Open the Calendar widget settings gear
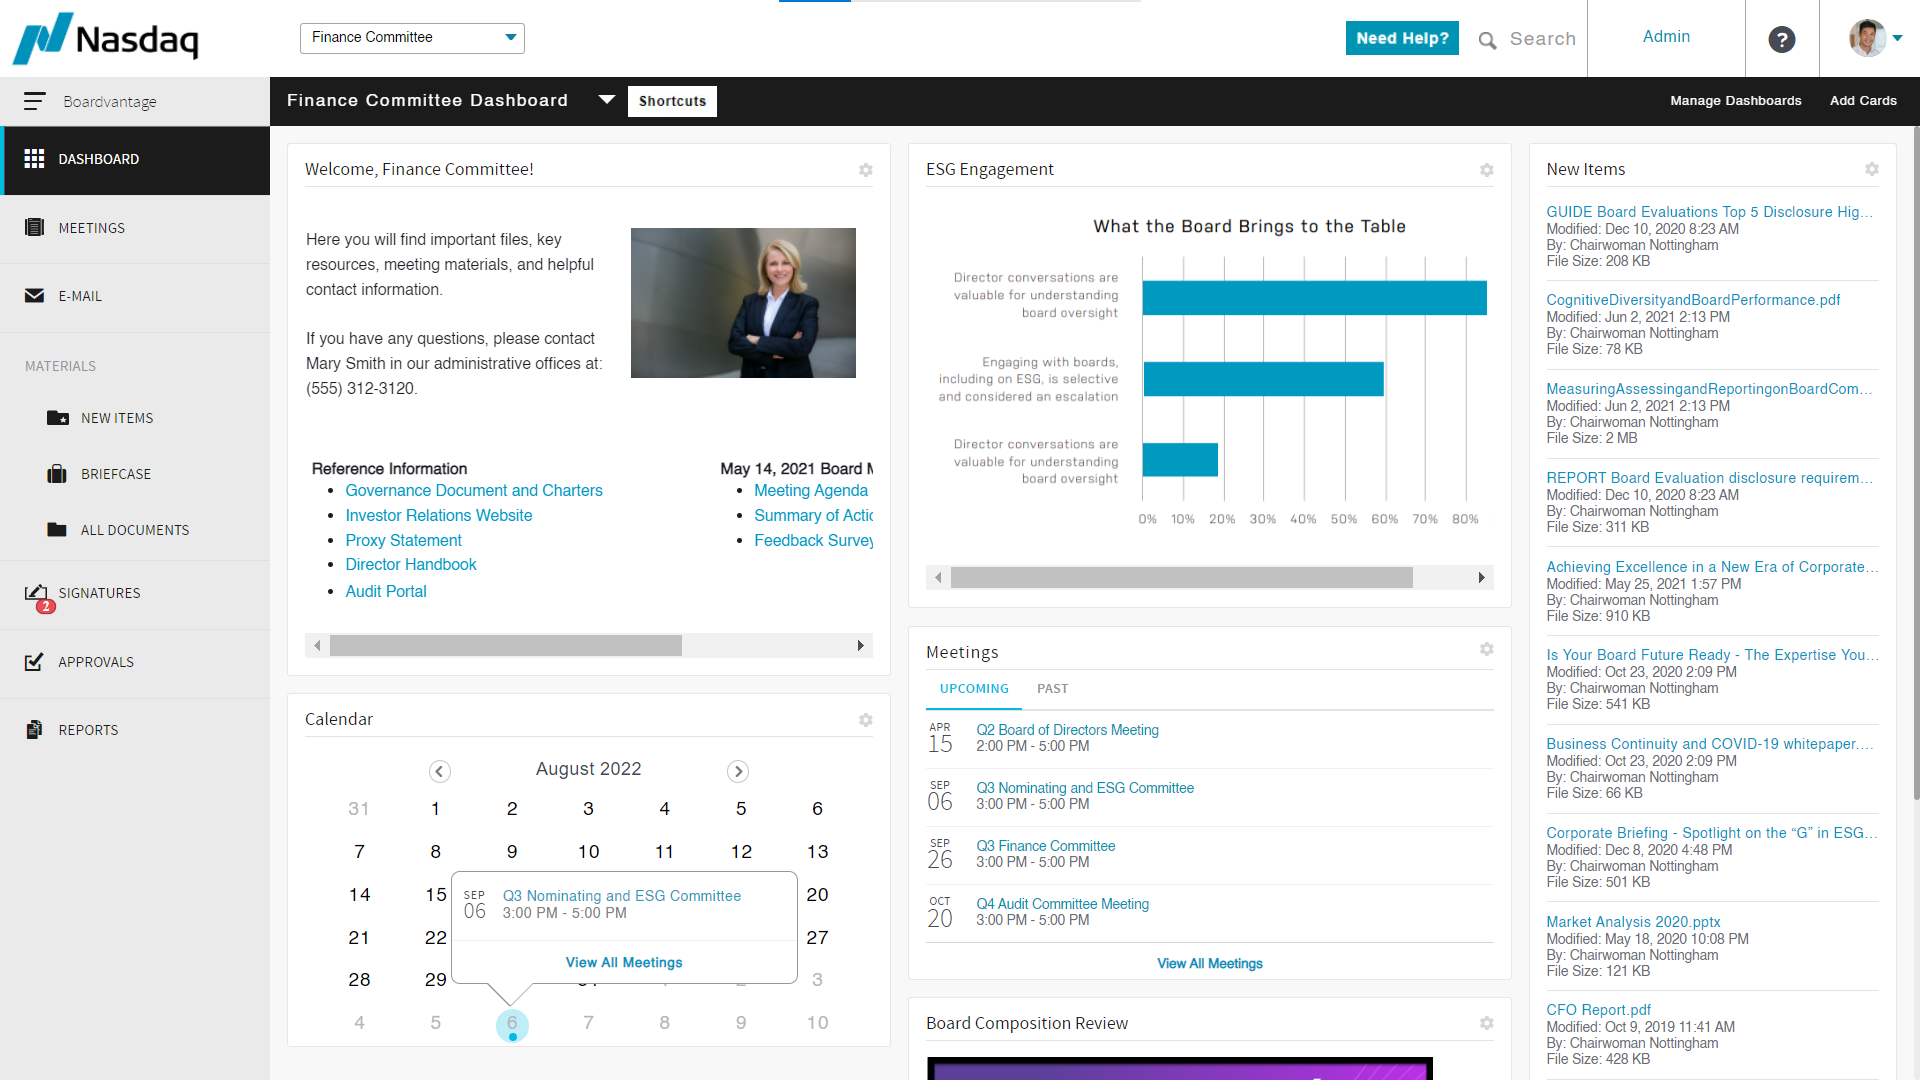Viewport: 1920px width, 1080px height. 866,720
